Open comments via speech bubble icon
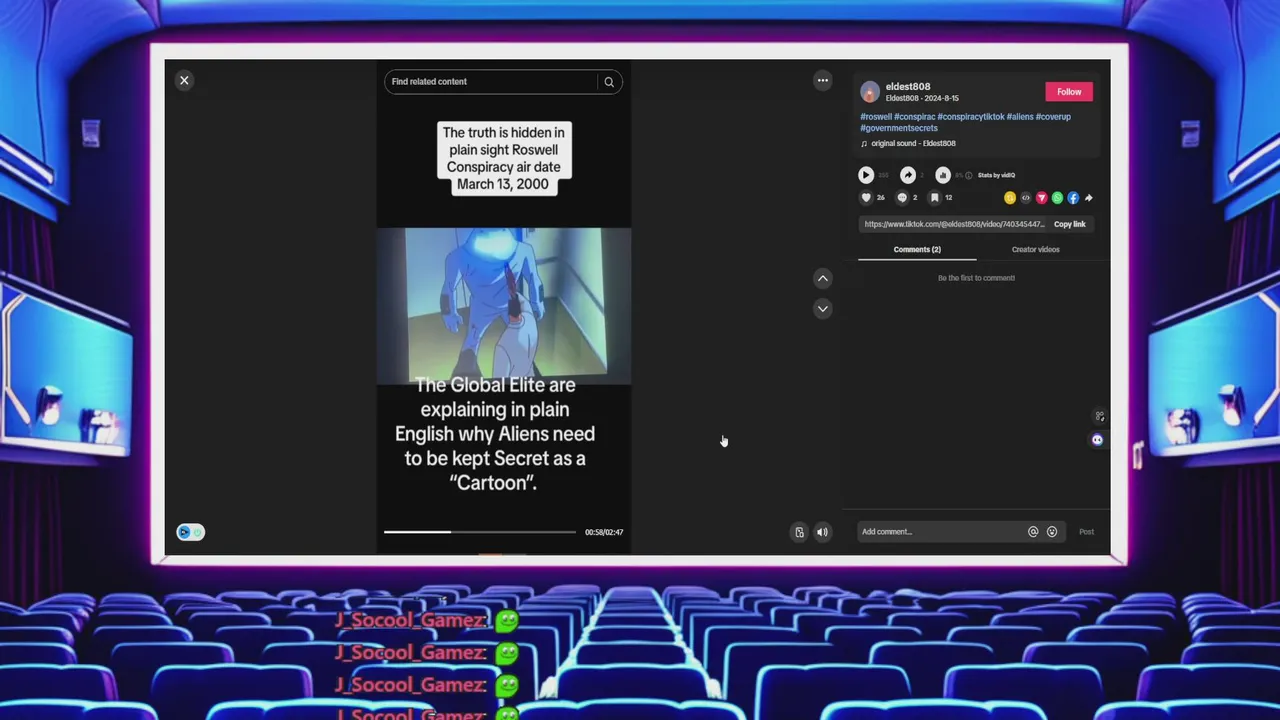This screenshot has height=720, width=1280. [x=902, y=198]
